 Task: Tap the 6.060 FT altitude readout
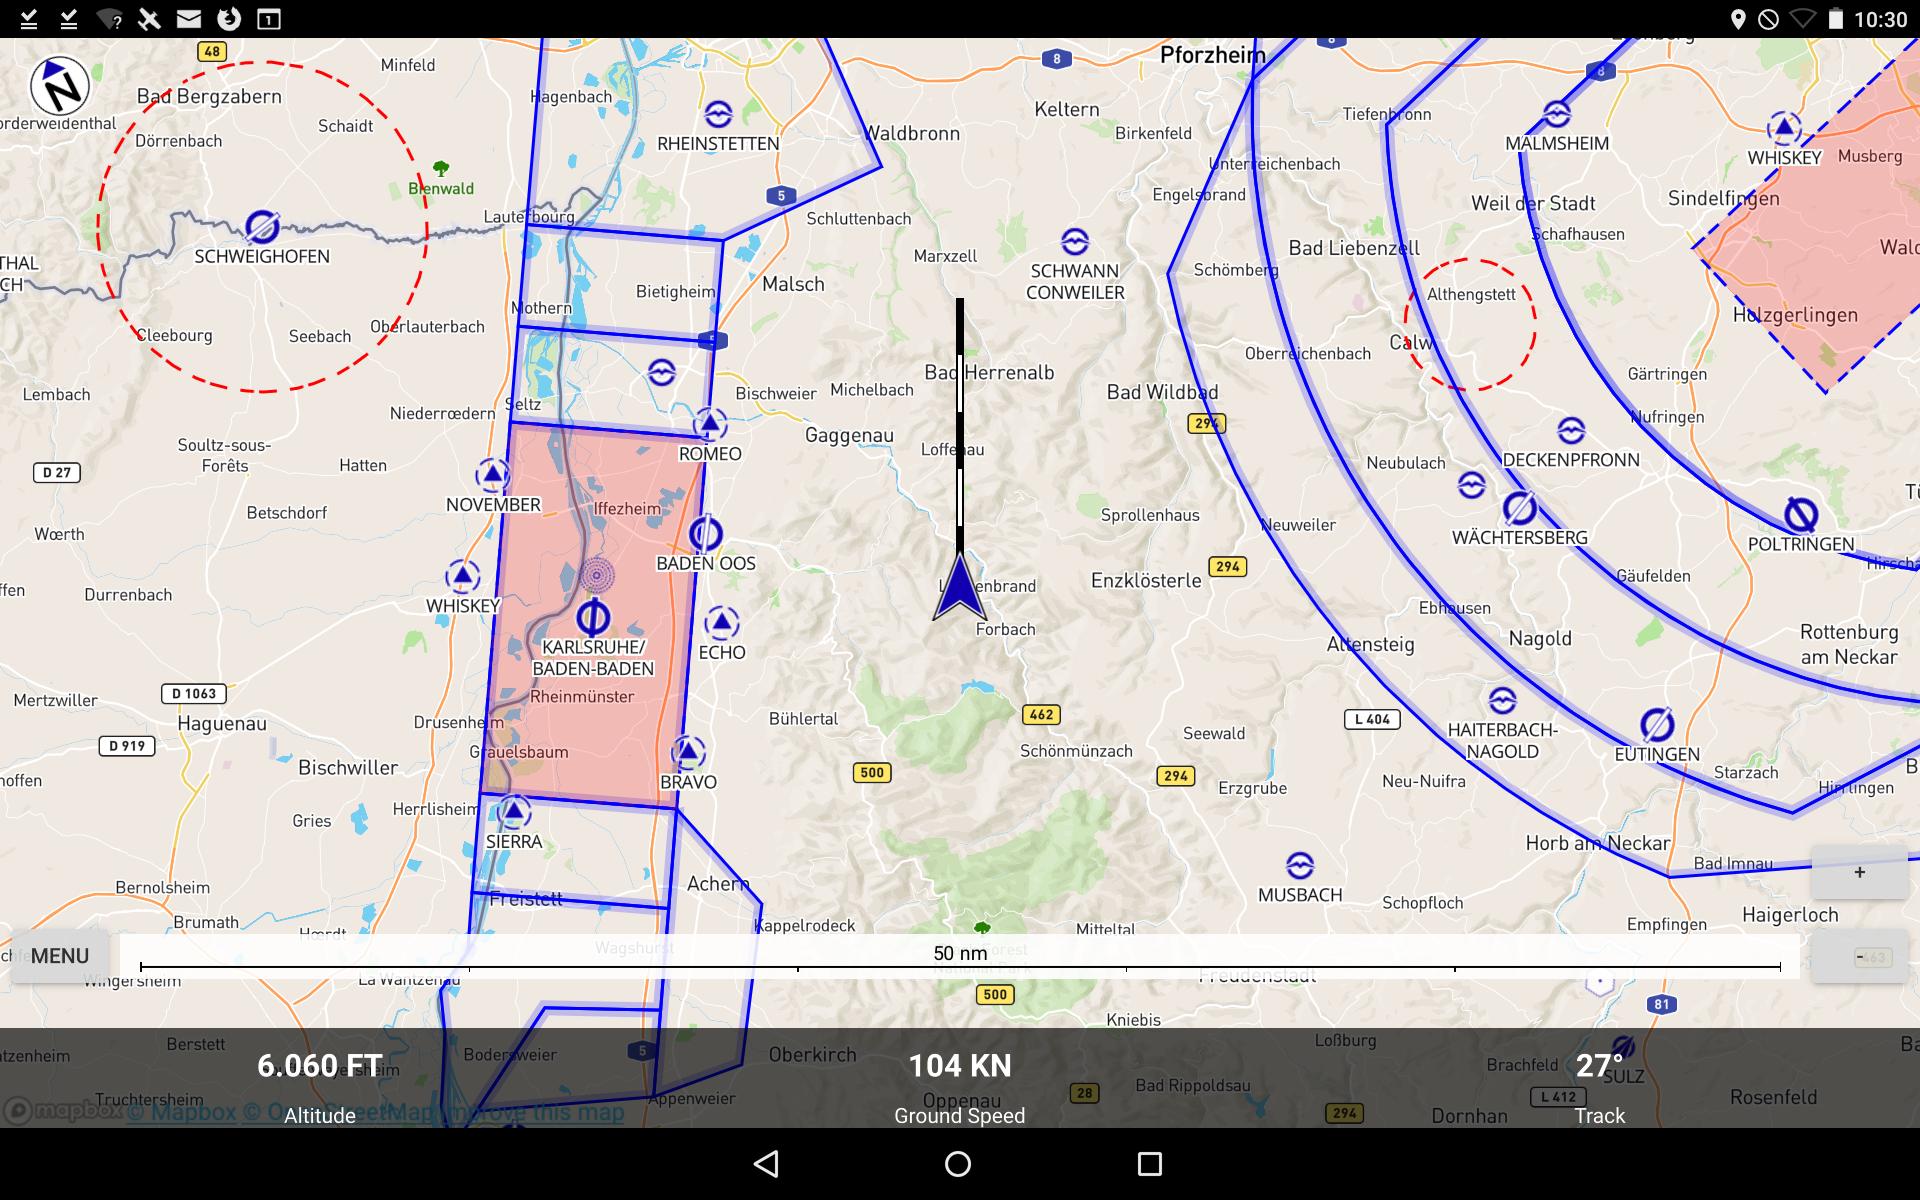pyautogui.click(x=320, y=1066)
